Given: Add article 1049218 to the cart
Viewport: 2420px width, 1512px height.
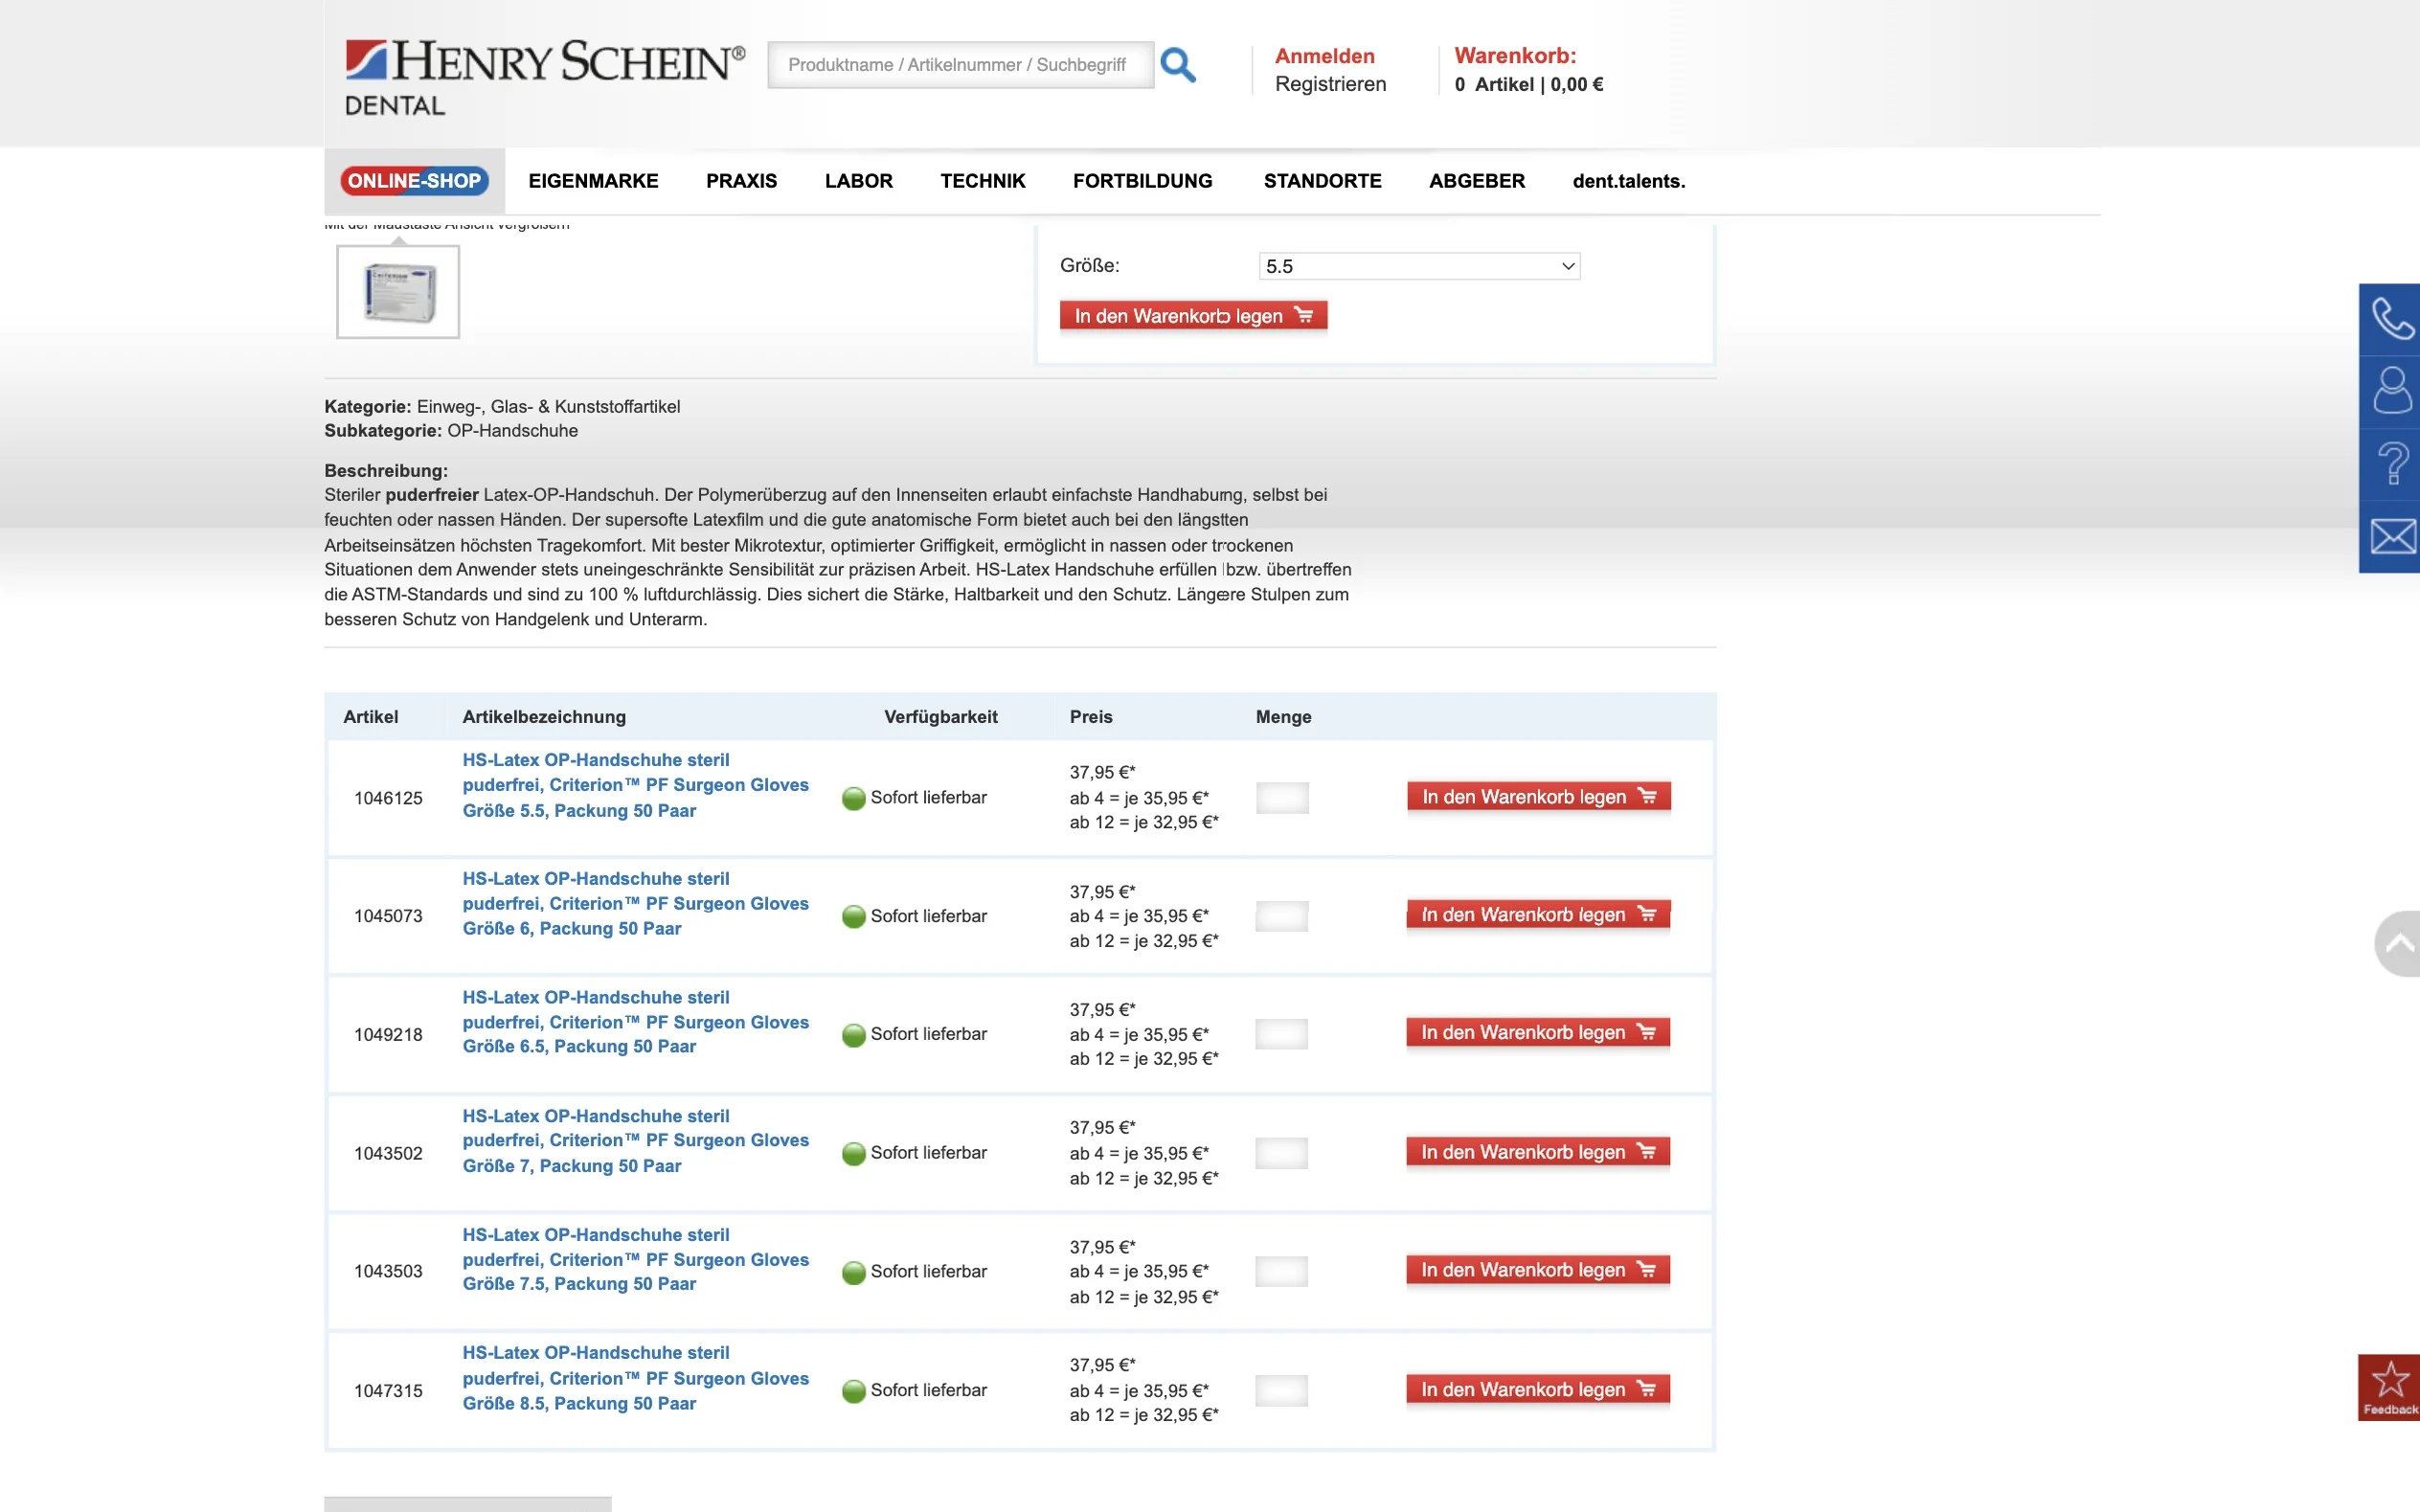Looking at the screenshot, I should pyautogui.click(x=1538, y=1032).
